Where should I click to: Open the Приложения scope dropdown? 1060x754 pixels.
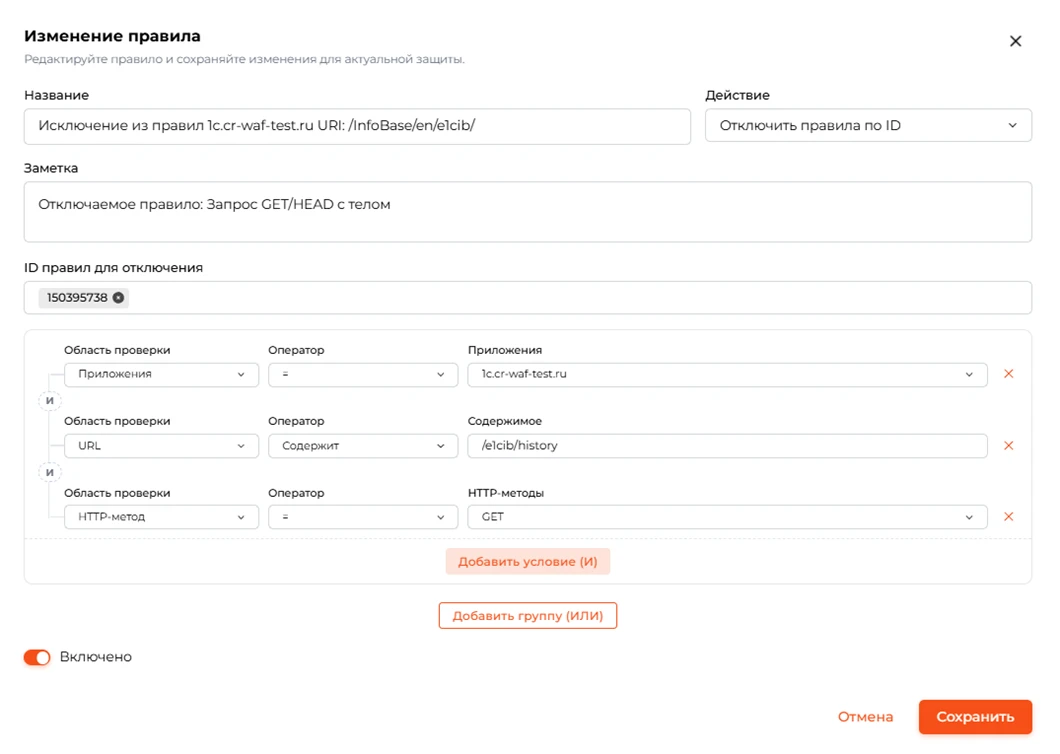point(161,375)
